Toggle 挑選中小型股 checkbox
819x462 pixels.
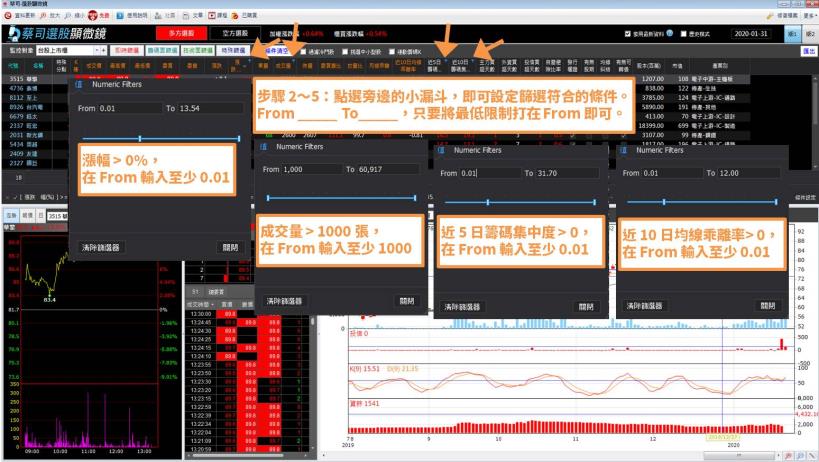[x=345, y=52]
